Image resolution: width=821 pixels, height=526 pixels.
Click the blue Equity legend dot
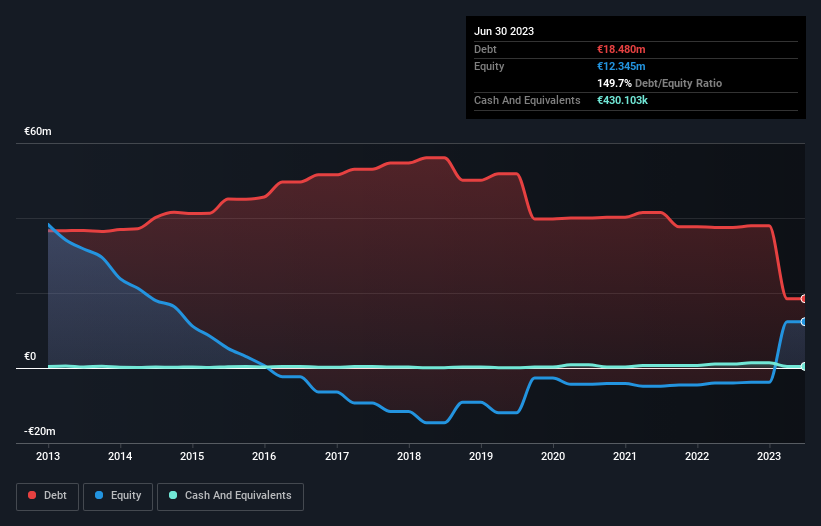coord(99,495)
